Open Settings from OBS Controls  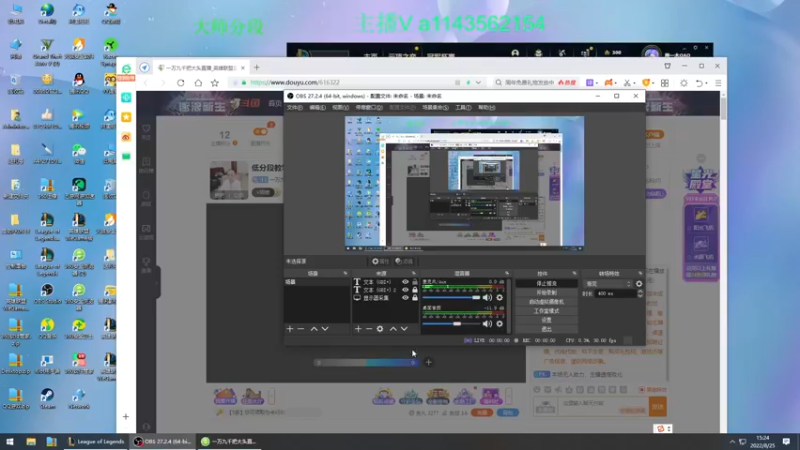coord(546,320)
